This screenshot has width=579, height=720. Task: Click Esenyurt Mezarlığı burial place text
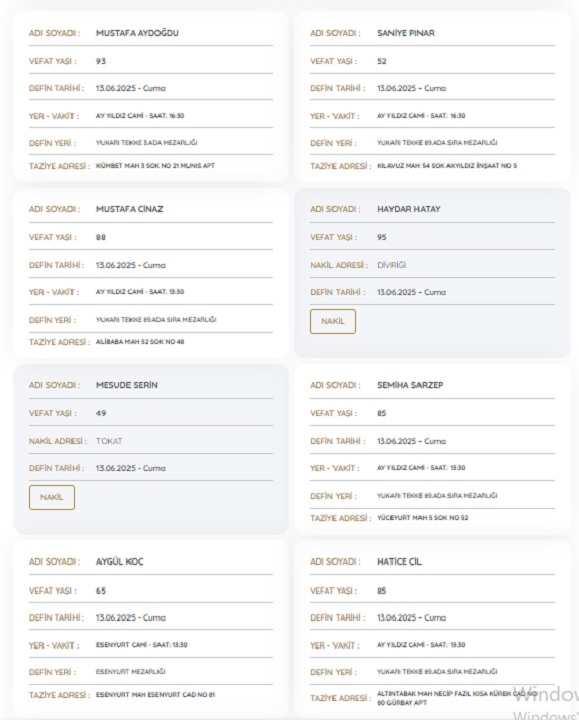[130, 671]
